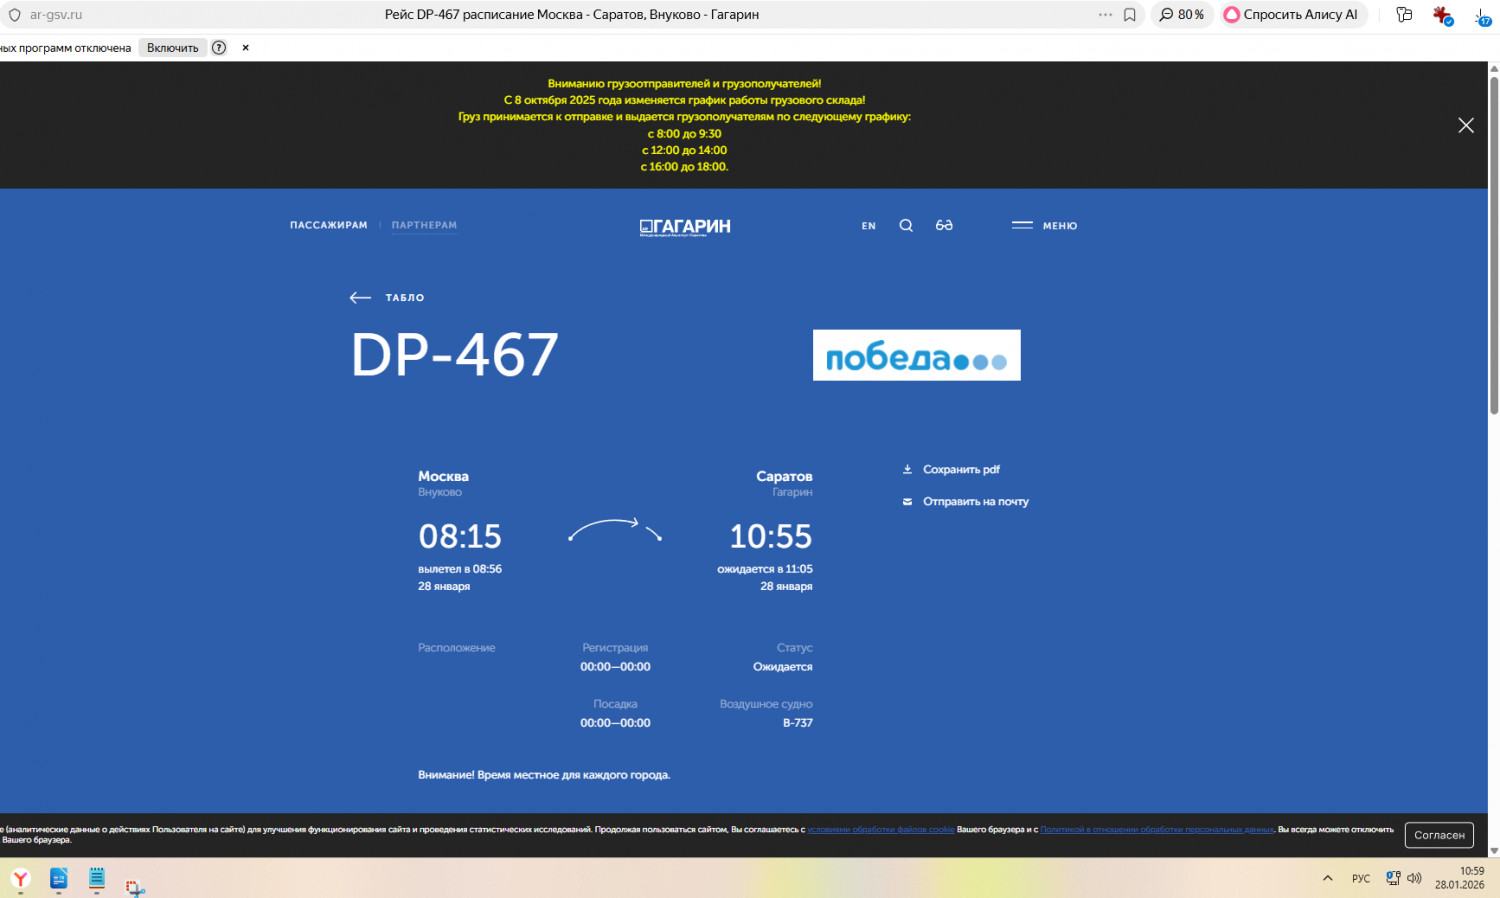This screenshot has height=898, width=1500.
Task: Click the envelope icon for Отправить на почту
Action: click(x=908, y=502)
